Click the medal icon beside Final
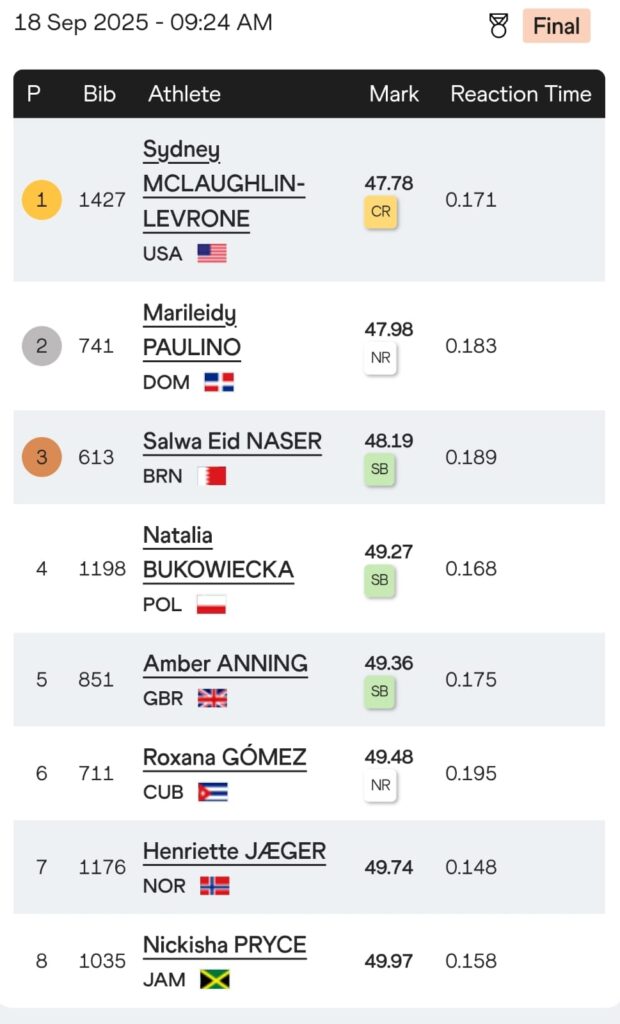Image resolution: width=620 pixels, height=1024 pixels. pos(499,26)
